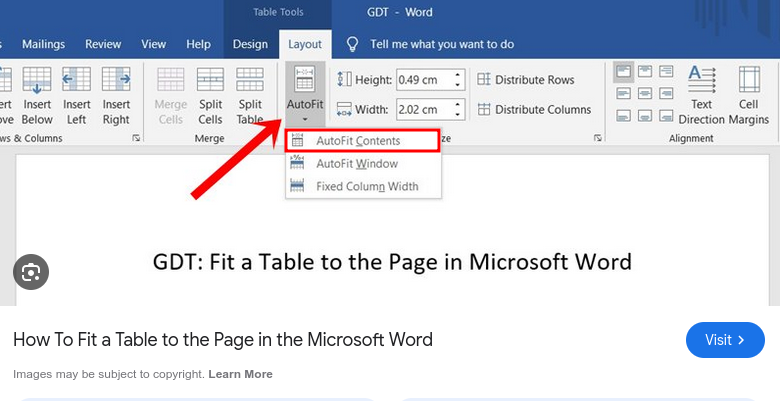Select Align Bottom Left cell alignment
Image resolution: width=780 pixels, height=401 pixels.
point(623,116)
